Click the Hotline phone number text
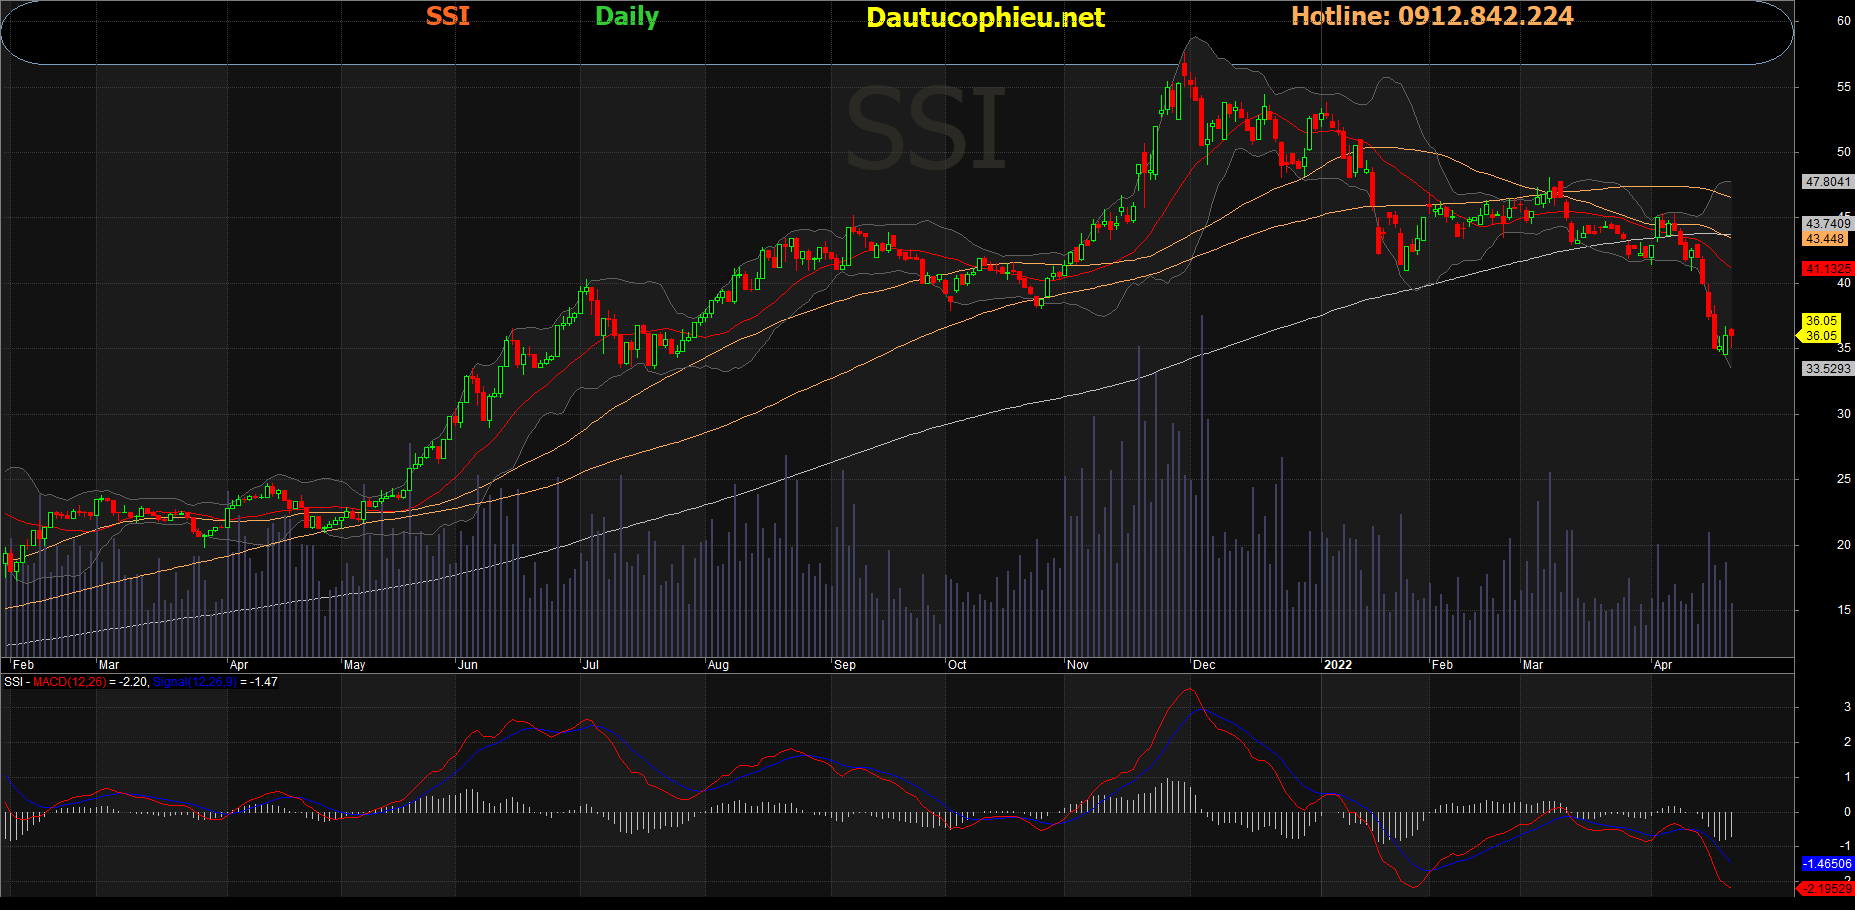 tap(1432, 16)
